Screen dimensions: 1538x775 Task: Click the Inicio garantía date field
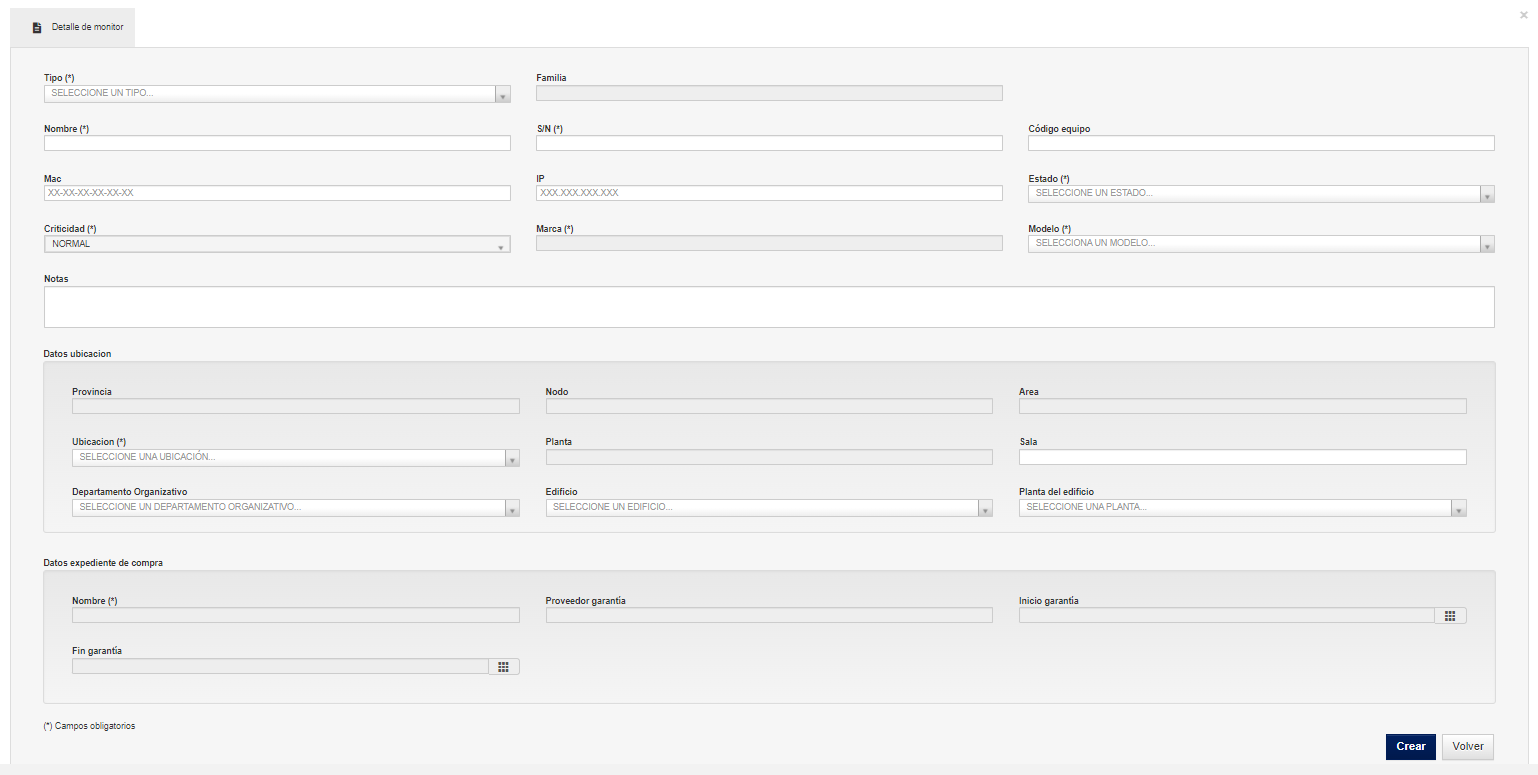pyautogui.click(x=1226, y=615)
